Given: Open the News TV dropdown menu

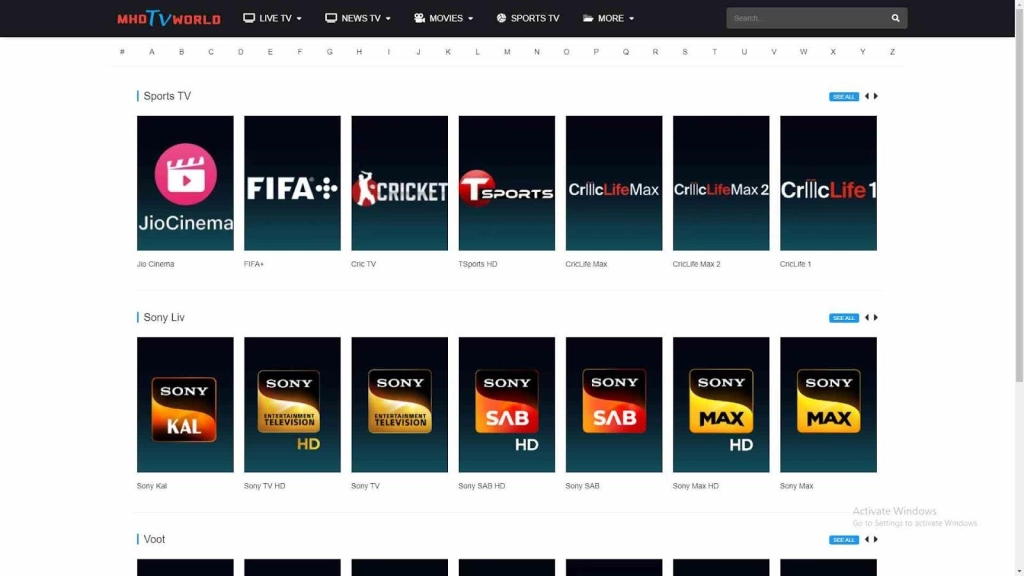Looking at the screenshot, I should [358, 18].
